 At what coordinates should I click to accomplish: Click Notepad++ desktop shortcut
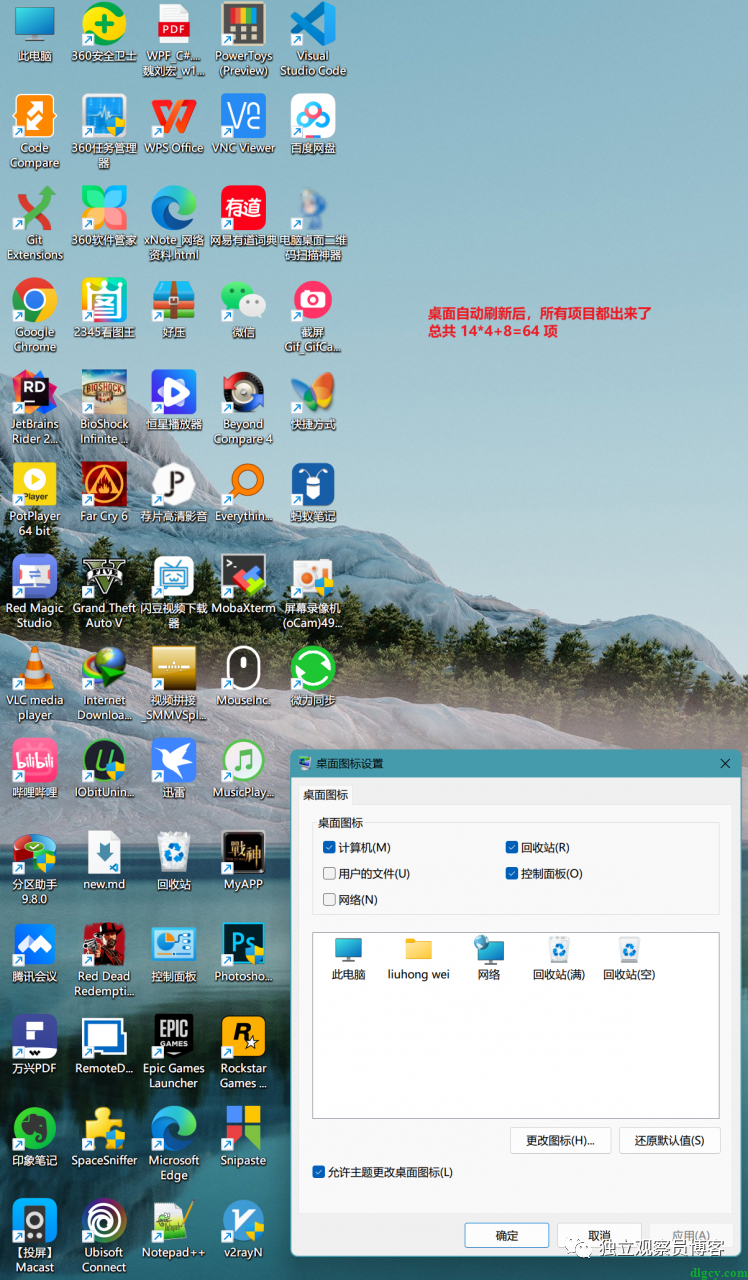(x=174, y=1229)
